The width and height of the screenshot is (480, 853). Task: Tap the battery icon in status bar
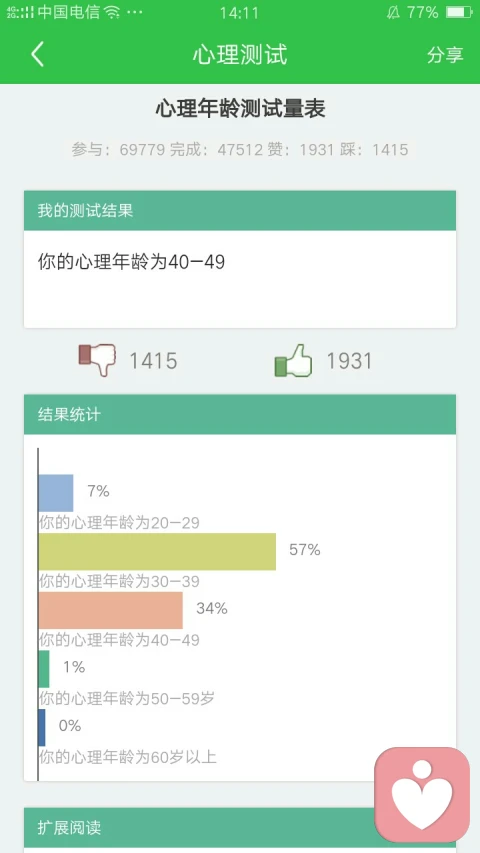tap(458, 12)
